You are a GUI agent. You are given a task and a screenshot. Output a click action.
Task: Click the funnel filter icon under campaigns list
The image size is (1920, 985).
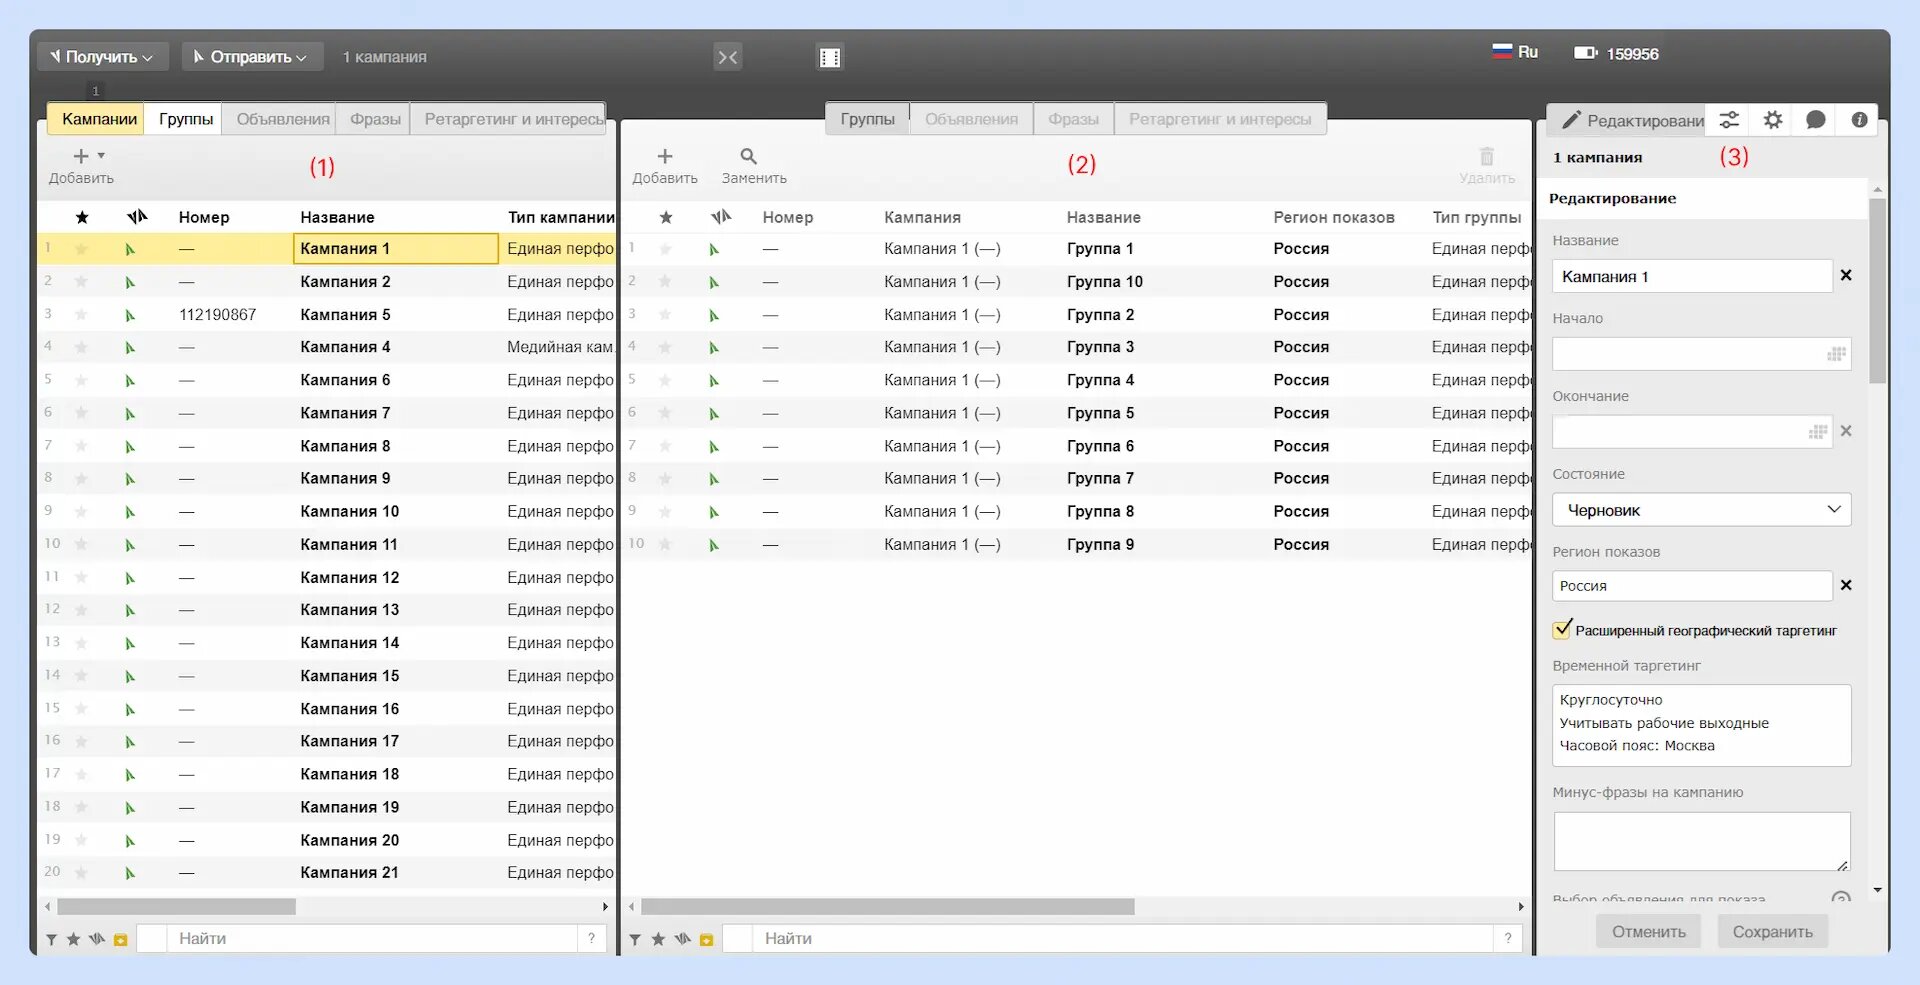coord(51,939)
